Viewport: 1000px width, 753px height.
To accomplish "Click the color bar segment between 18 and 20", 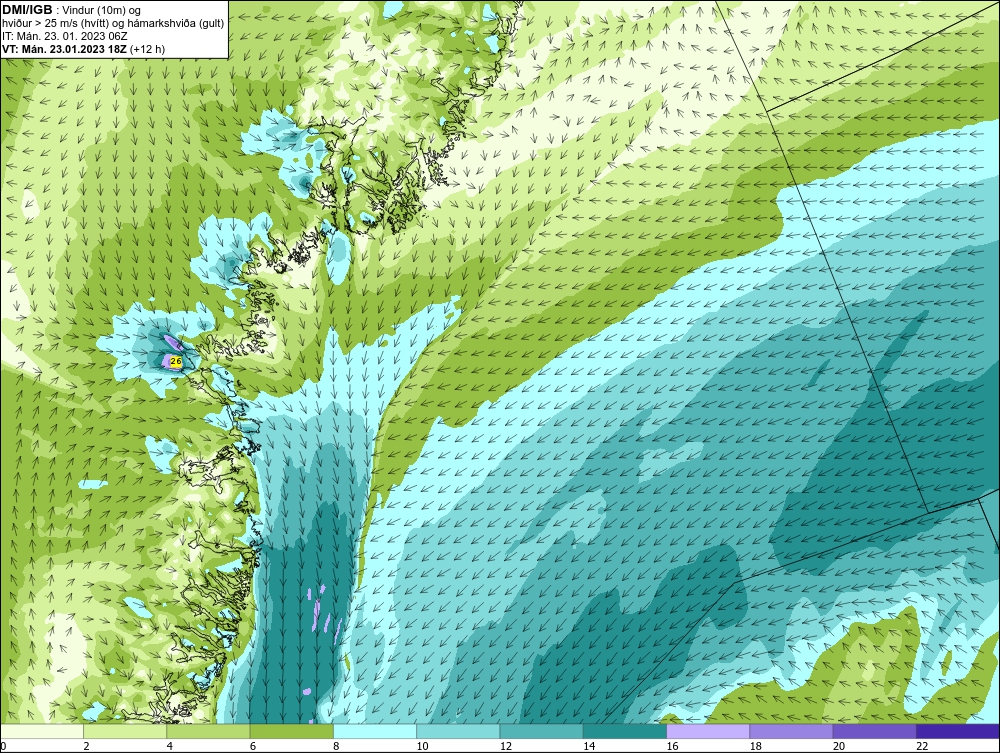I will pos(791,731).
